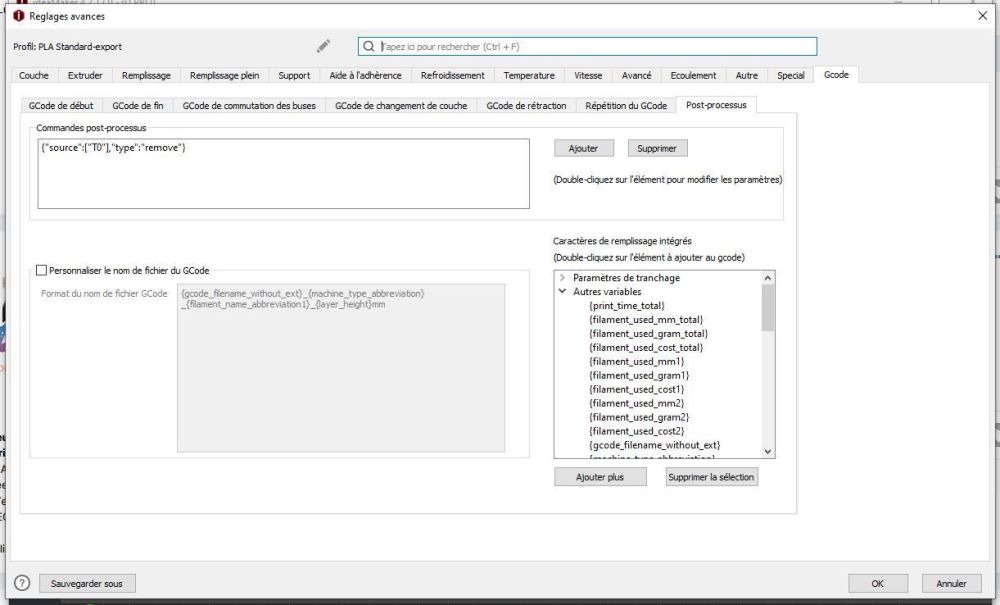Select the remove T0 post-process command
The image size is (1000, 605).
[x=114, y=147]
